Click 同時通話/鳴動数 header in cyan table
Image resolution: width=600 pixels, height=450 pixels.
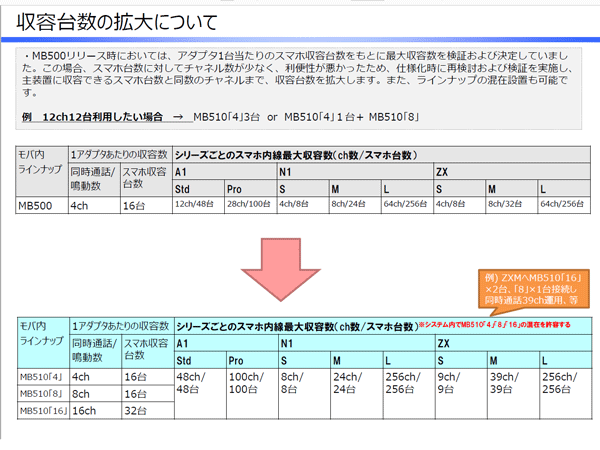(x=94, y=350)
